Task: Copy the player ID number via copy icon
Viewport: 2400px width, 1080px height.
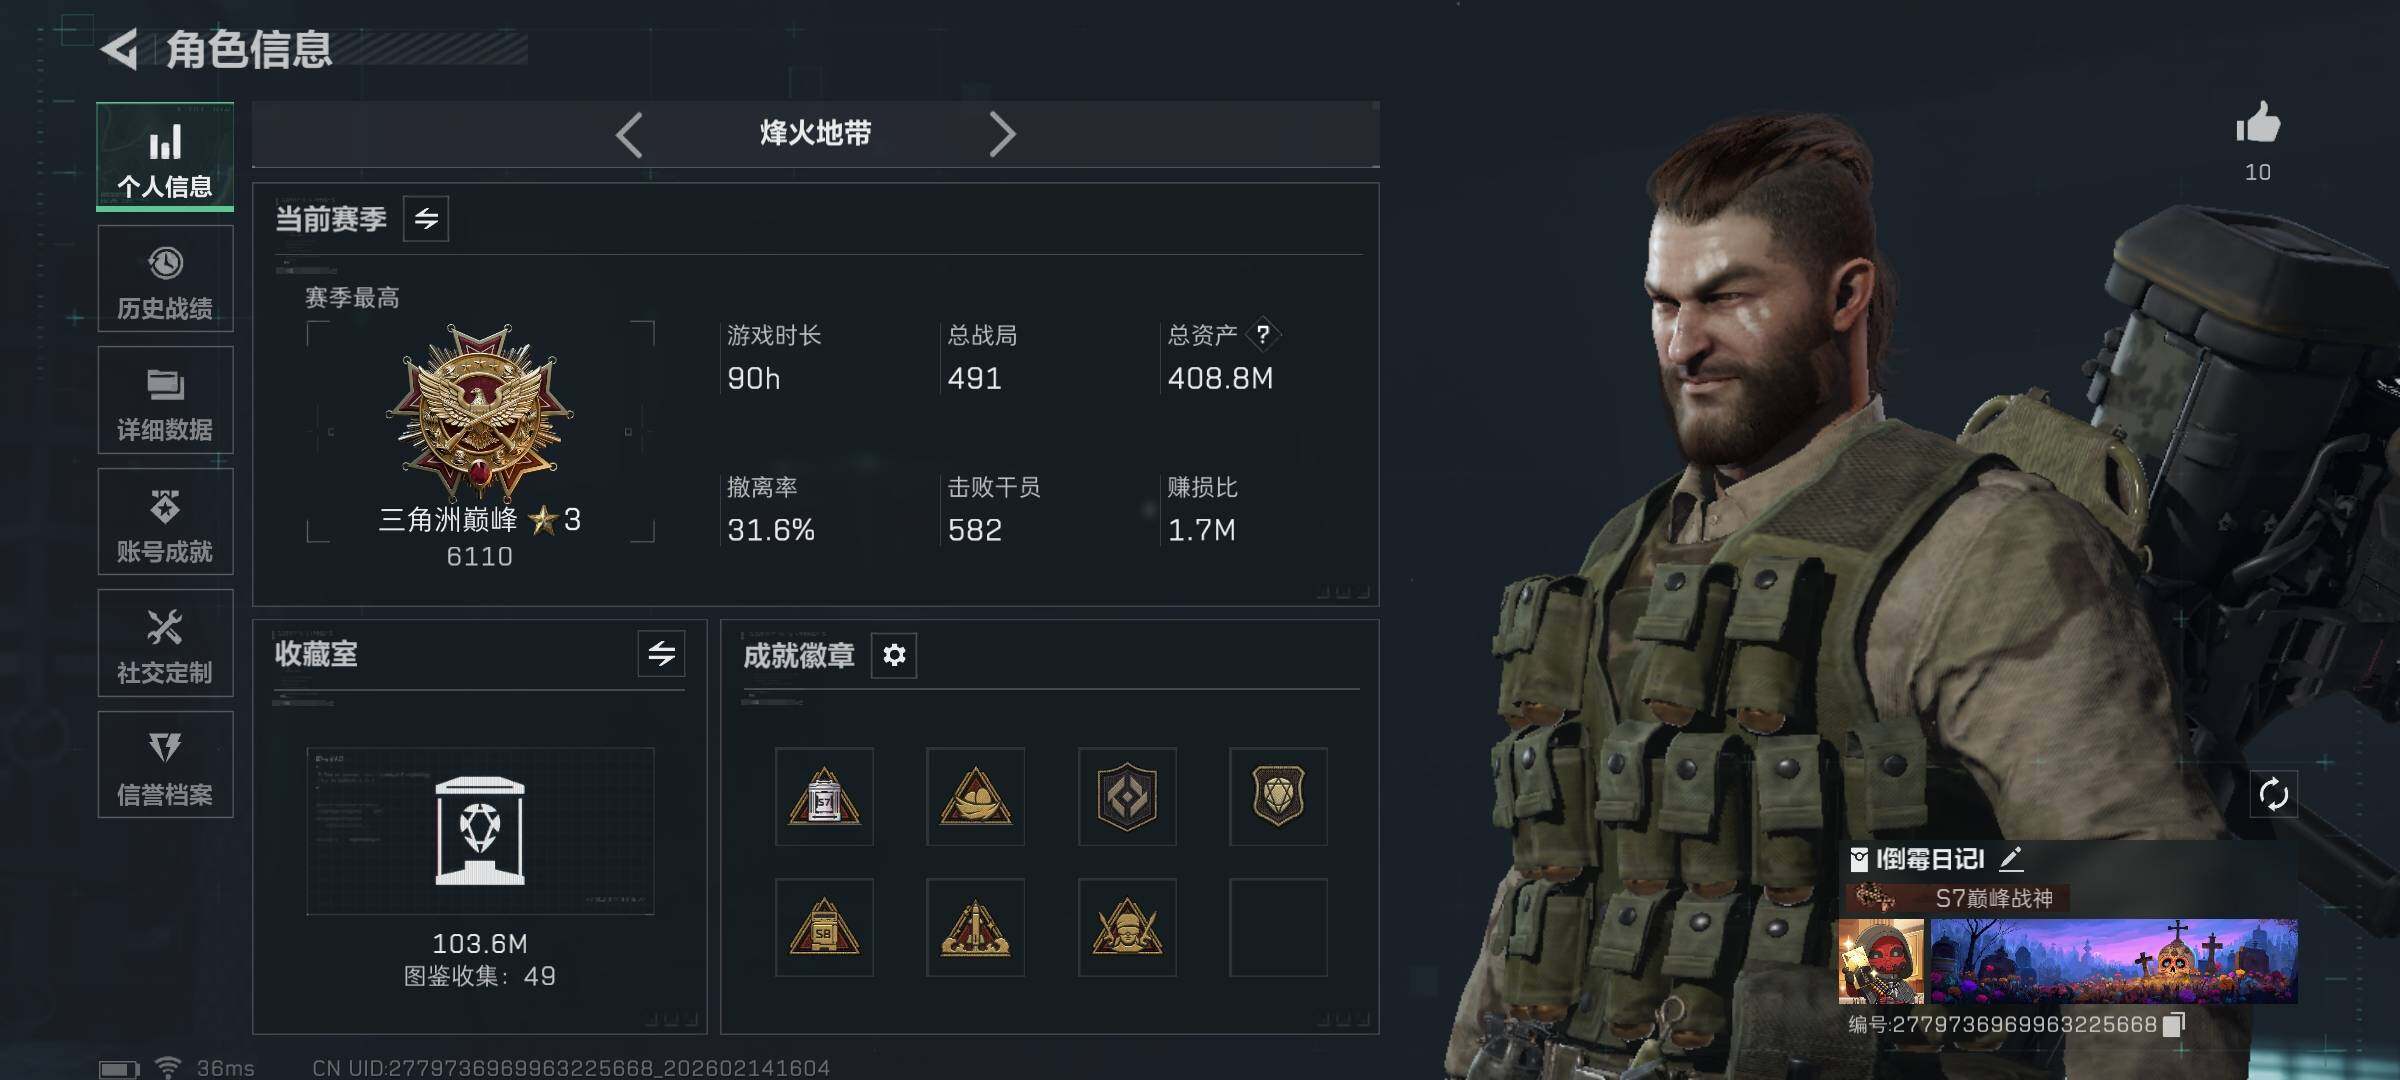Action: tap(2174, 1024)
